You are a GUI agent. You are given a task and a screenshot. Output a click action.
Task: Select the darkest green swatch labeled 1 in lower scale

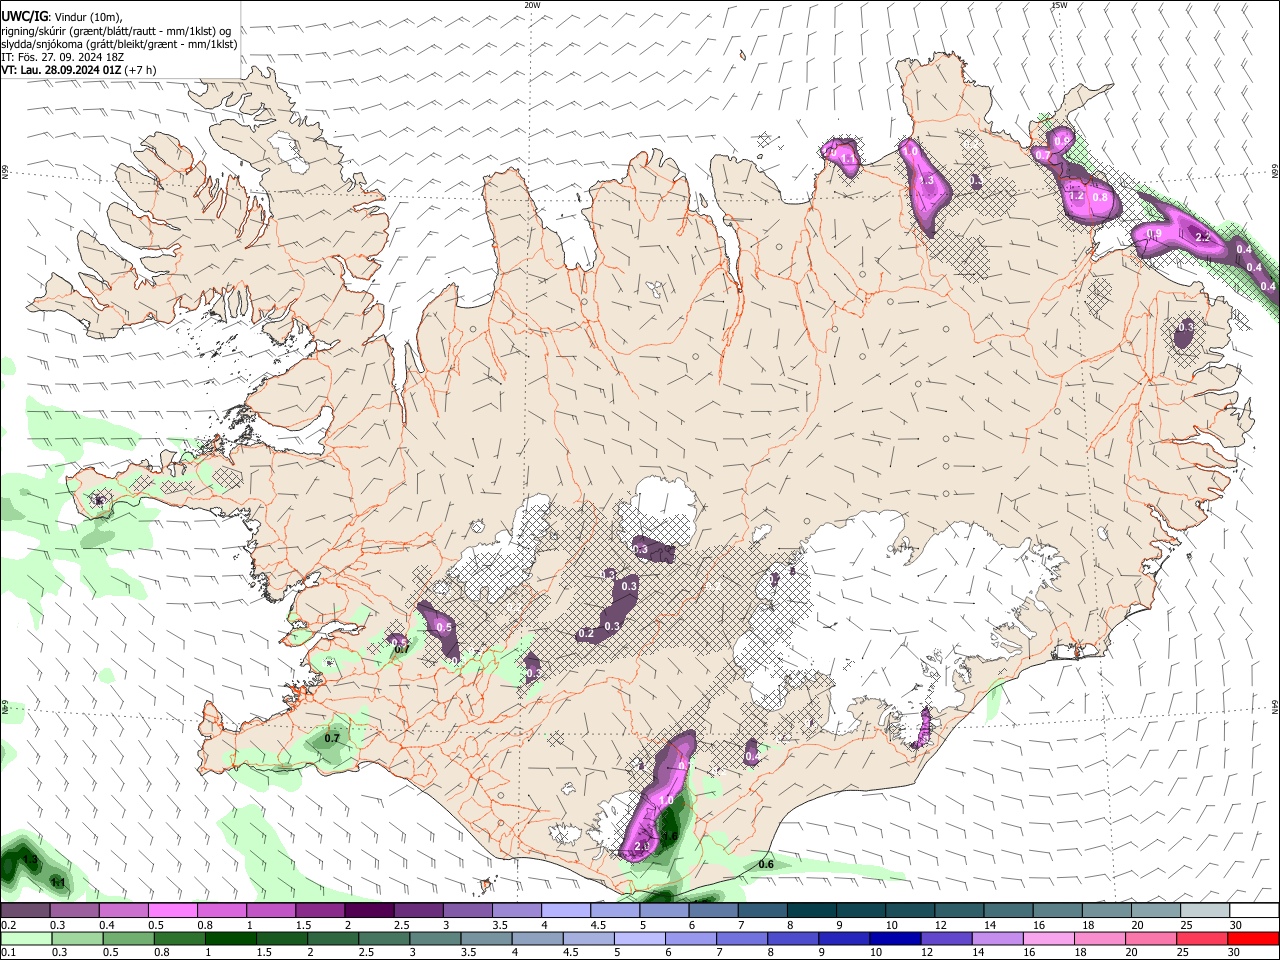(231, 938)
